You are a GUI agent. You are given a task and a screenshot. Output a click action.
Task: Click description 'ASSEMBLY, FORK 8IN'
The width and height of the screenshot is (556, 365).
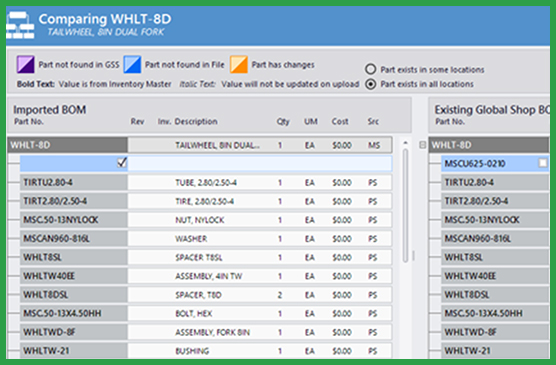[212, 332]
